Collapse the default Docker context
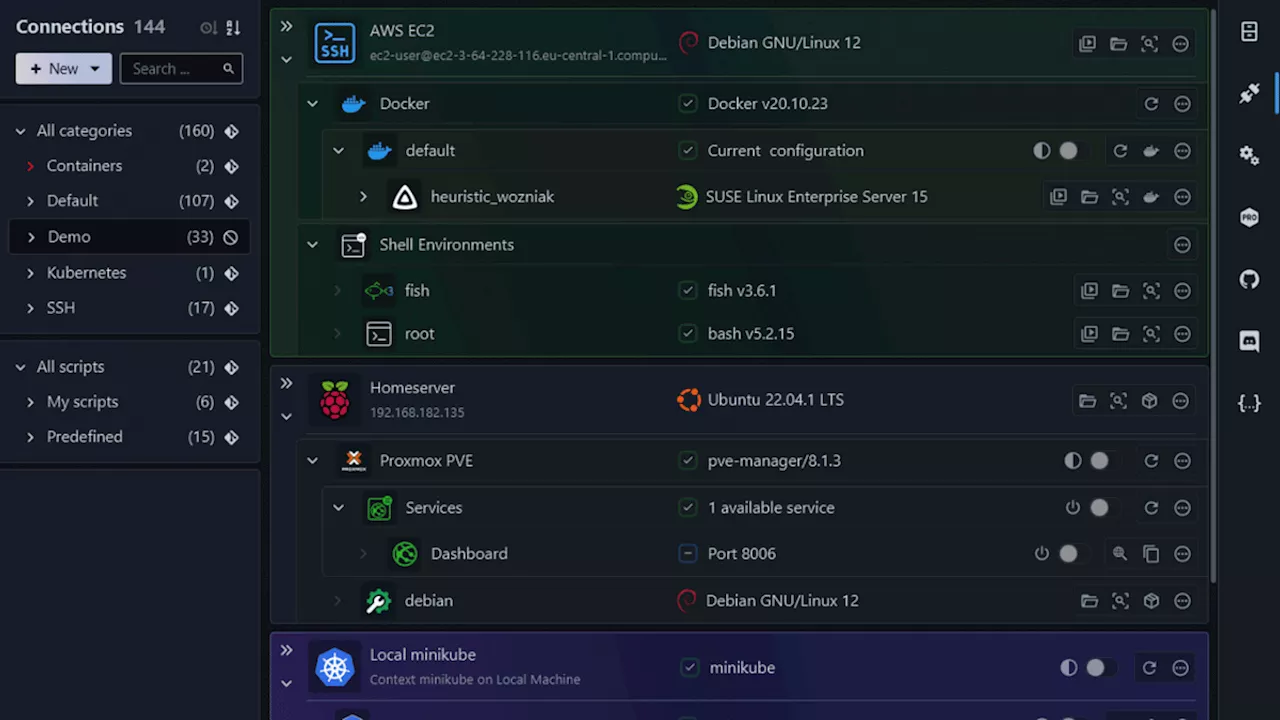 338,151
